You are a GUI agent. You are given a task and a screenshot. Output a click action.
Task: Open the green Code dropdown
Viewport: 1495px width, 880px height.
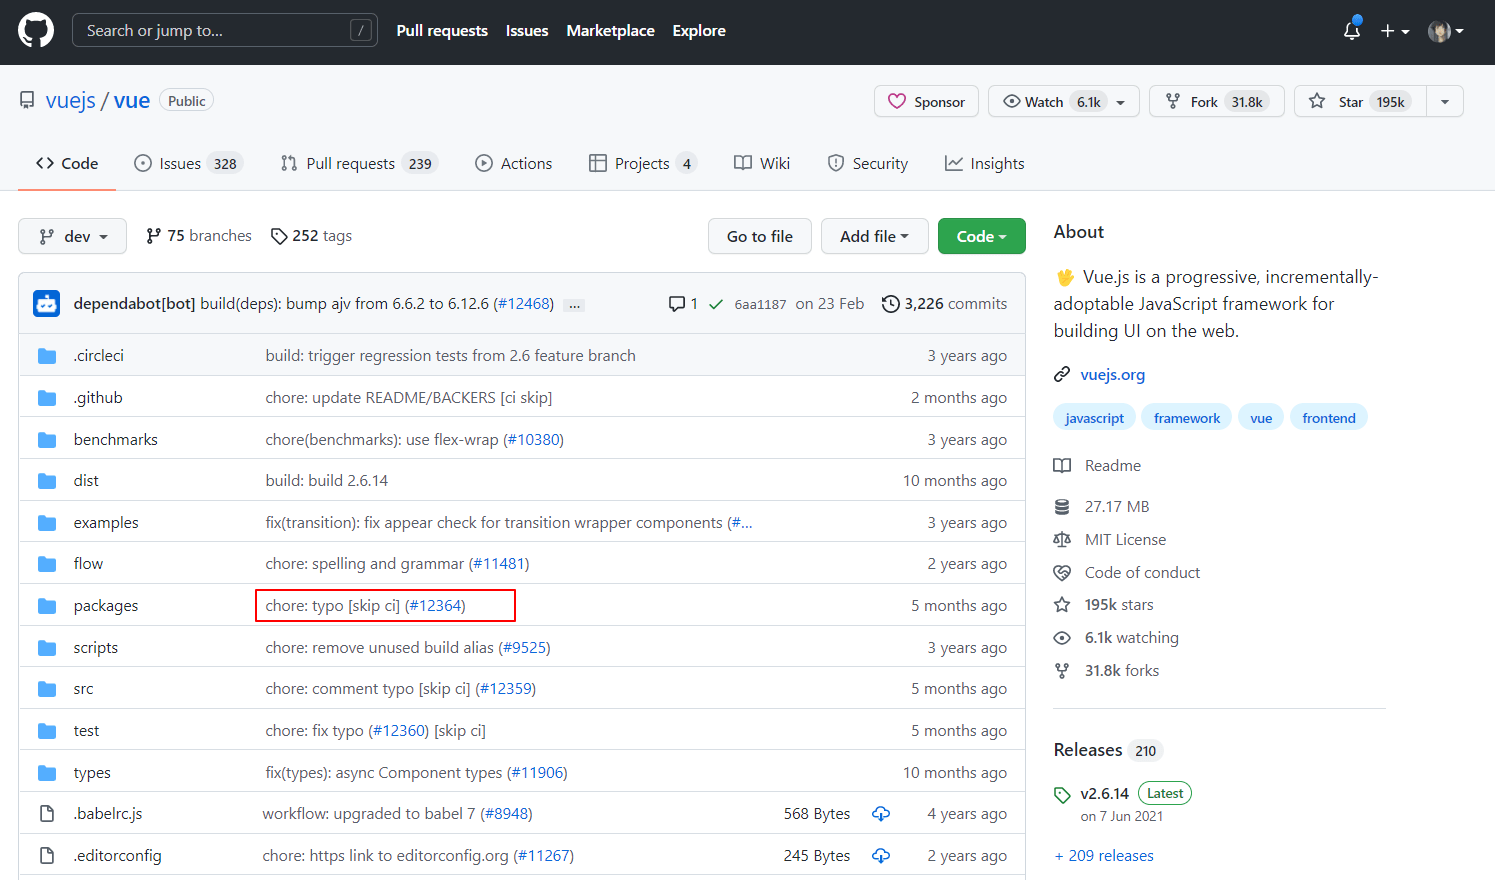pos(981,236)
